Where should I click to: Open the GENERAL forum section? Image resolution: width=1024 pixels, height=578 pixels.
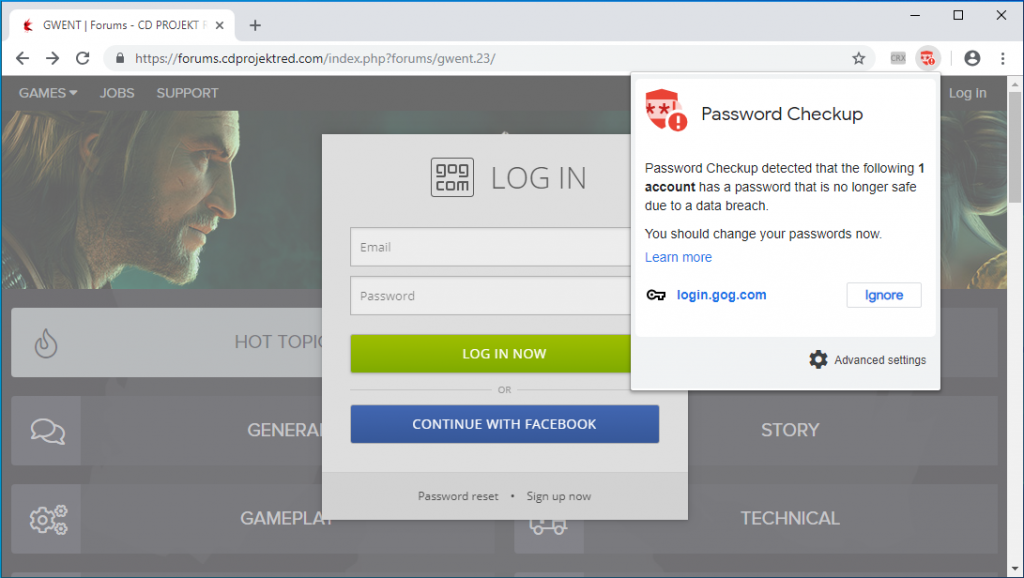tap(167, 430)
